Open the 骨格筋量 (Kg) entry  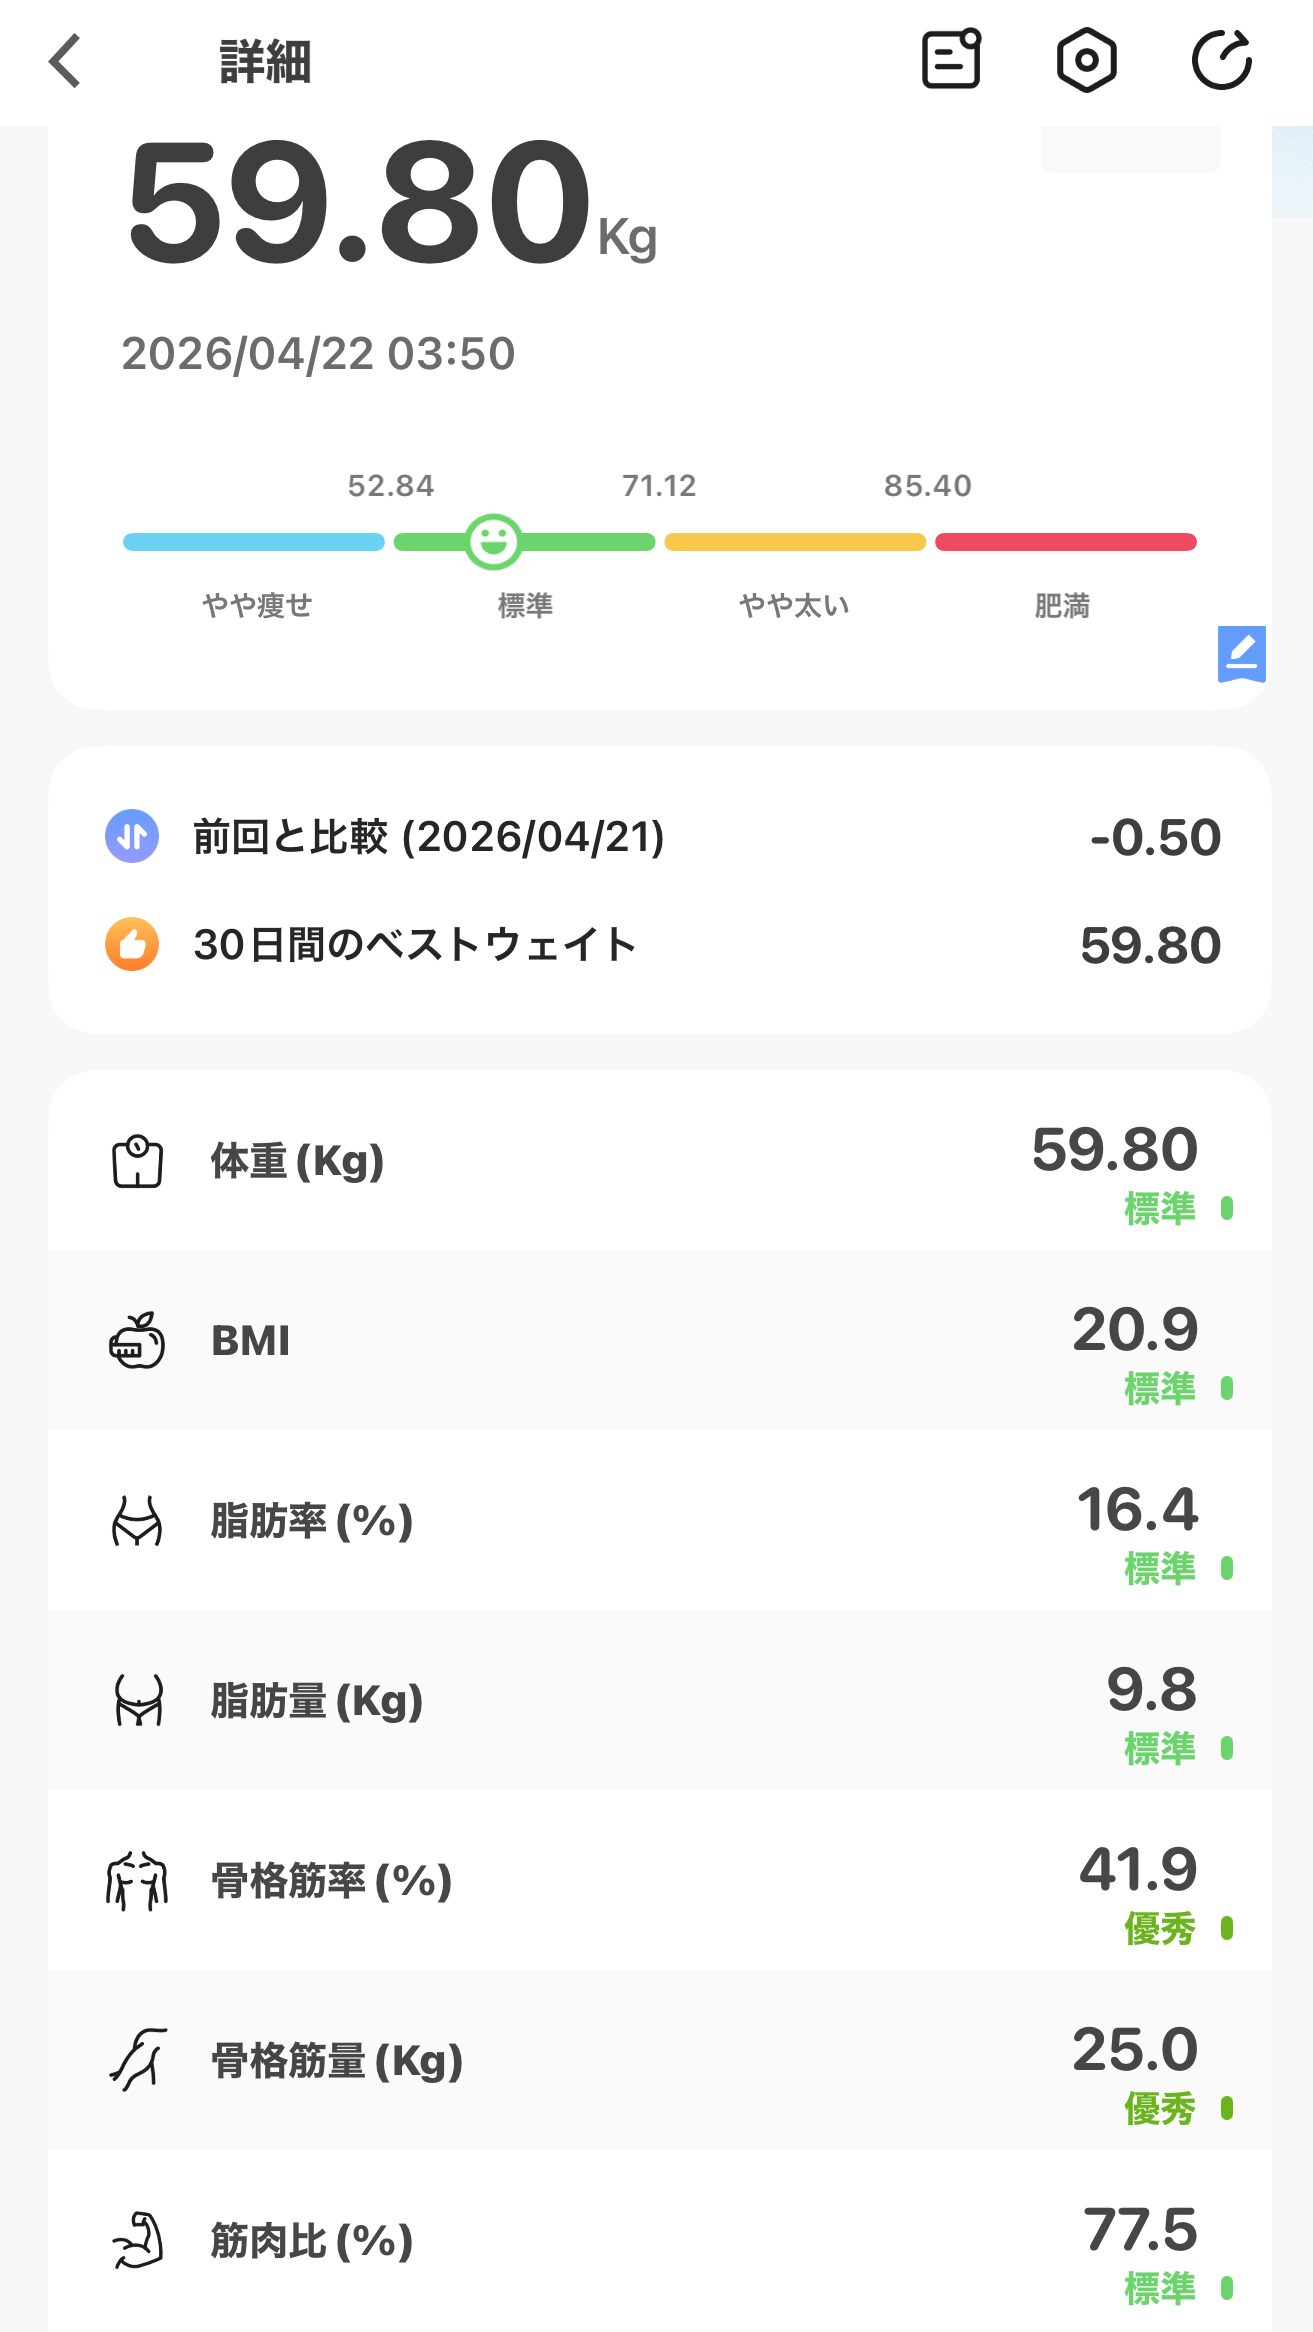pos(659,2061)
